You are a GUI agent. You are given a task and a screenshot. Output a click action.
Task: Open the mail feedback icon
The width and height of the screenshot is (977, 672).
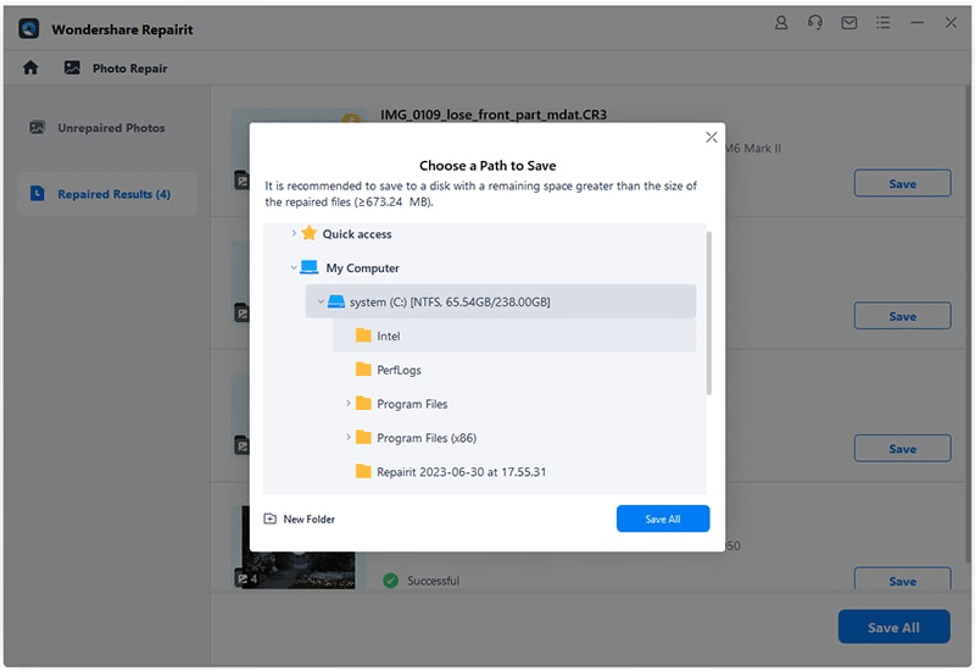pyautogui.click(x=849, y=23)
